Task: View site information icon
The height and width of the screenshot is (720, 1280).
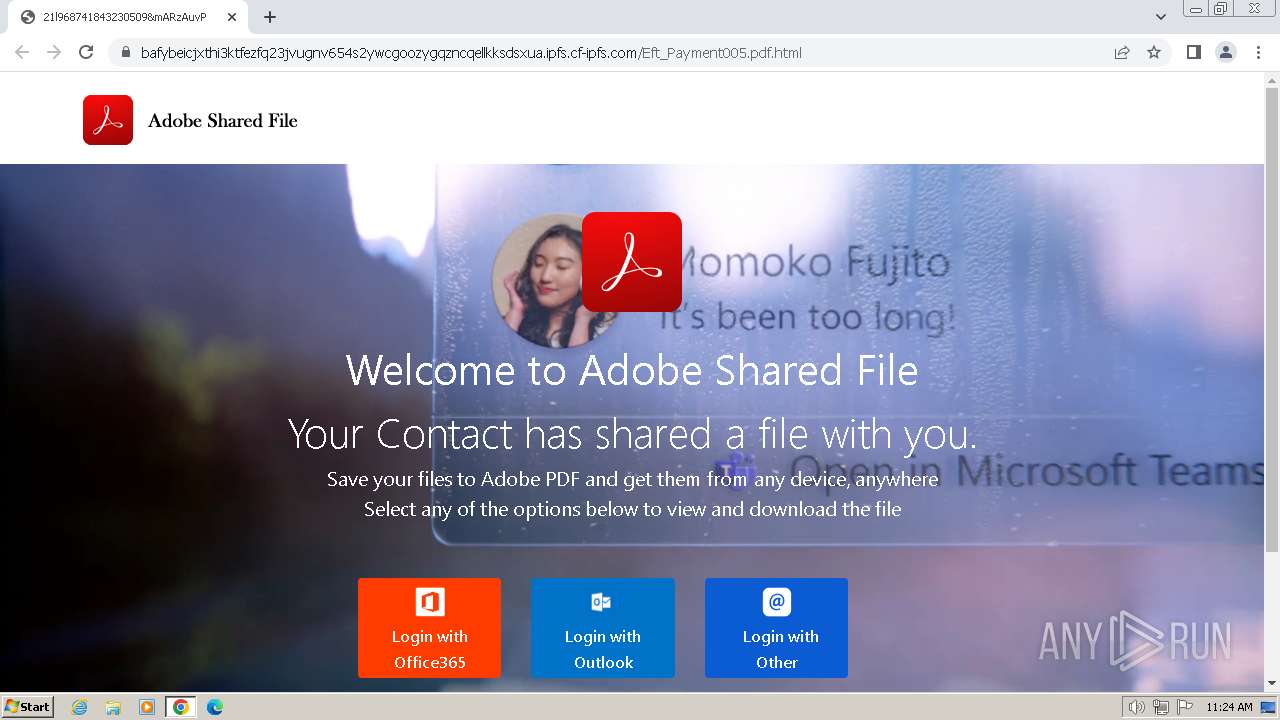Action: 126,53
